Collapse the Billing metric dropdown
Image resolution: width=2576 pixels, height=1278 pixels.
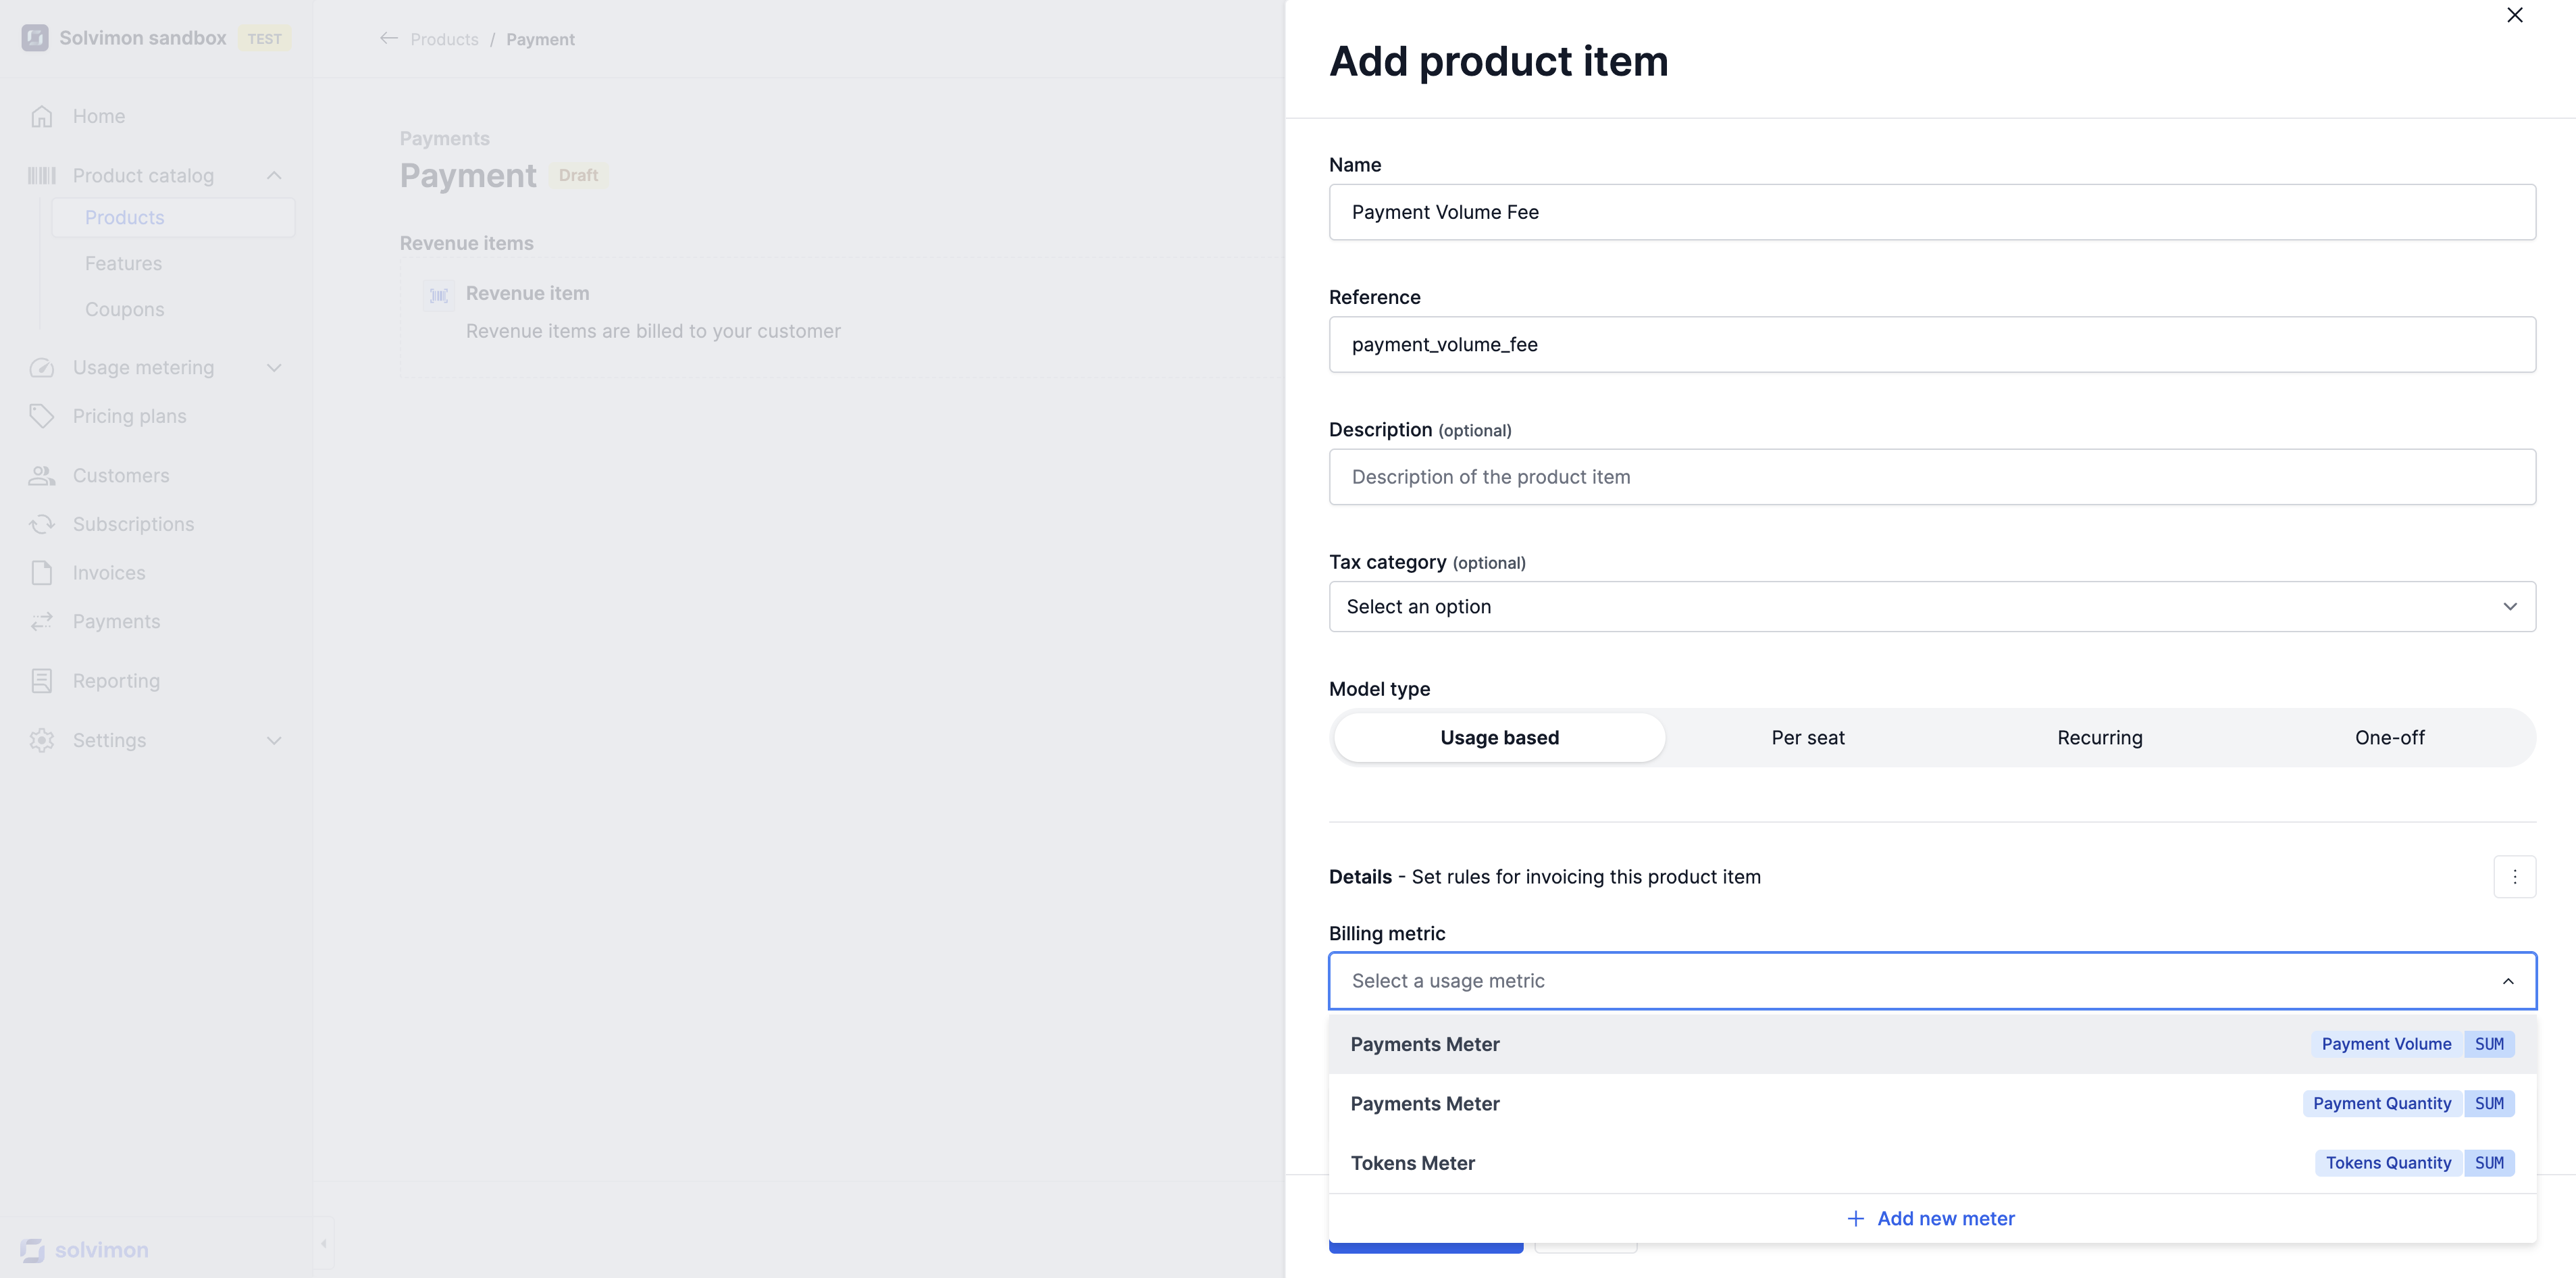click(2508, 981)
